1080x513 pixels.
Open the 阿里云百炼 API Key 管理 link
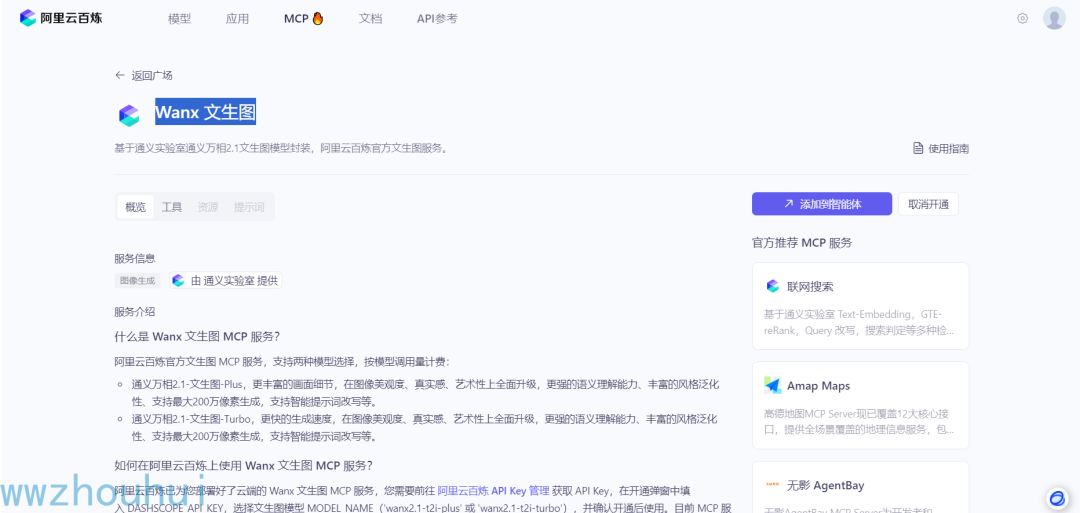[493, 491]
